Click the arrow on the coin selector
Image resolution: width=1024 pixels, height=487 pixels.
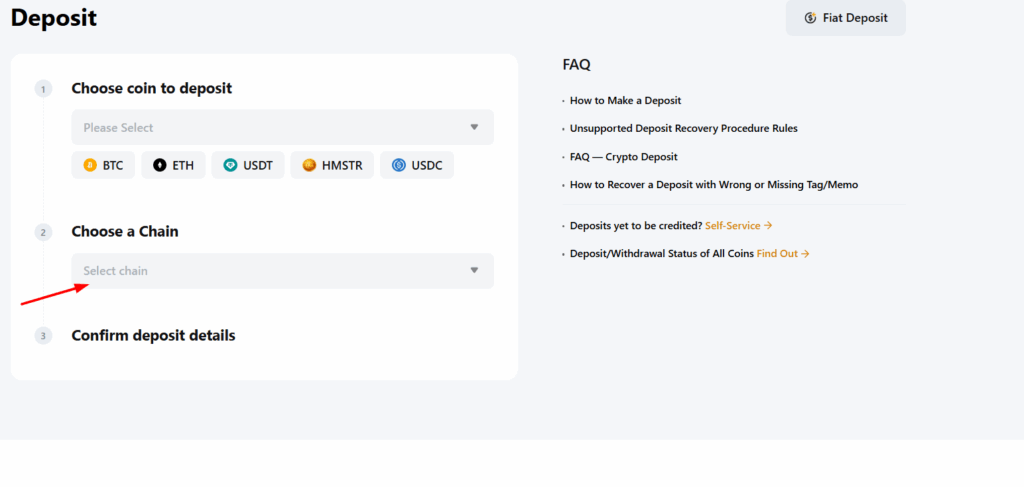(x=474, y=127)
